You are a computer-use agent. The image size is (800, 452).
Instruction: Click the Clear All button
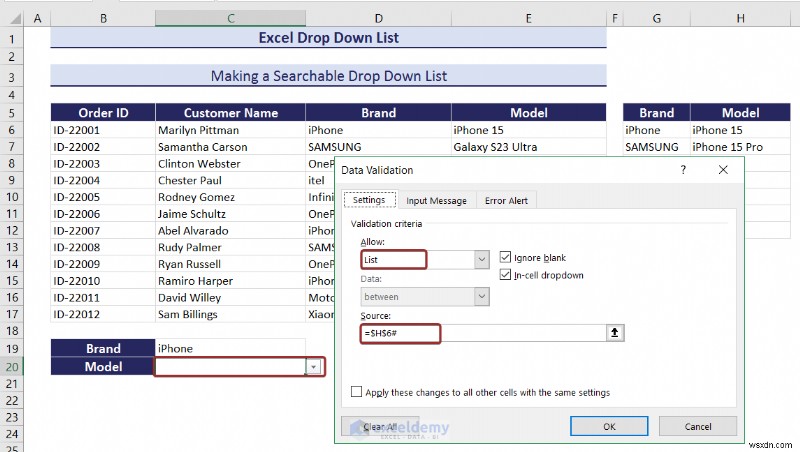tap(380, 426)
